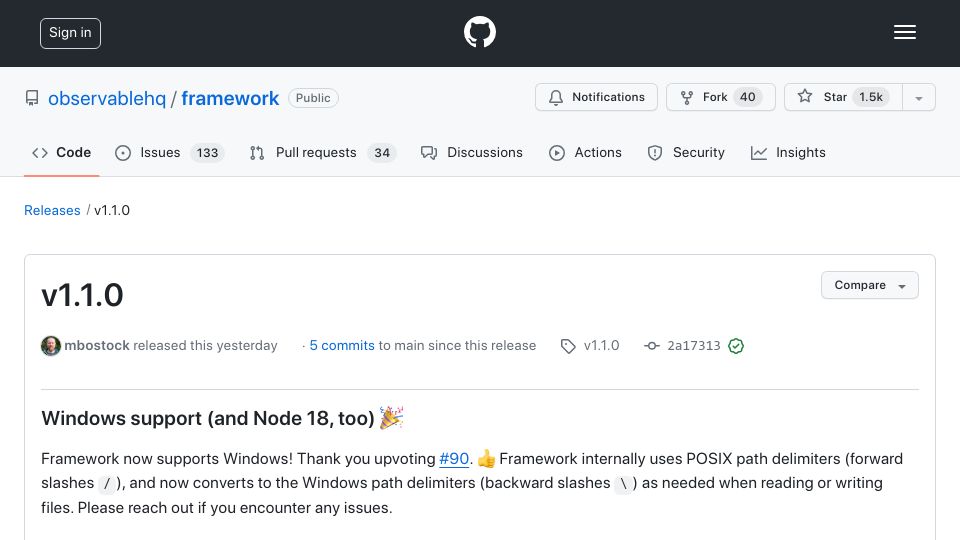Open the Security tab
The image size is (960, 540).
[x=686, y=152]
